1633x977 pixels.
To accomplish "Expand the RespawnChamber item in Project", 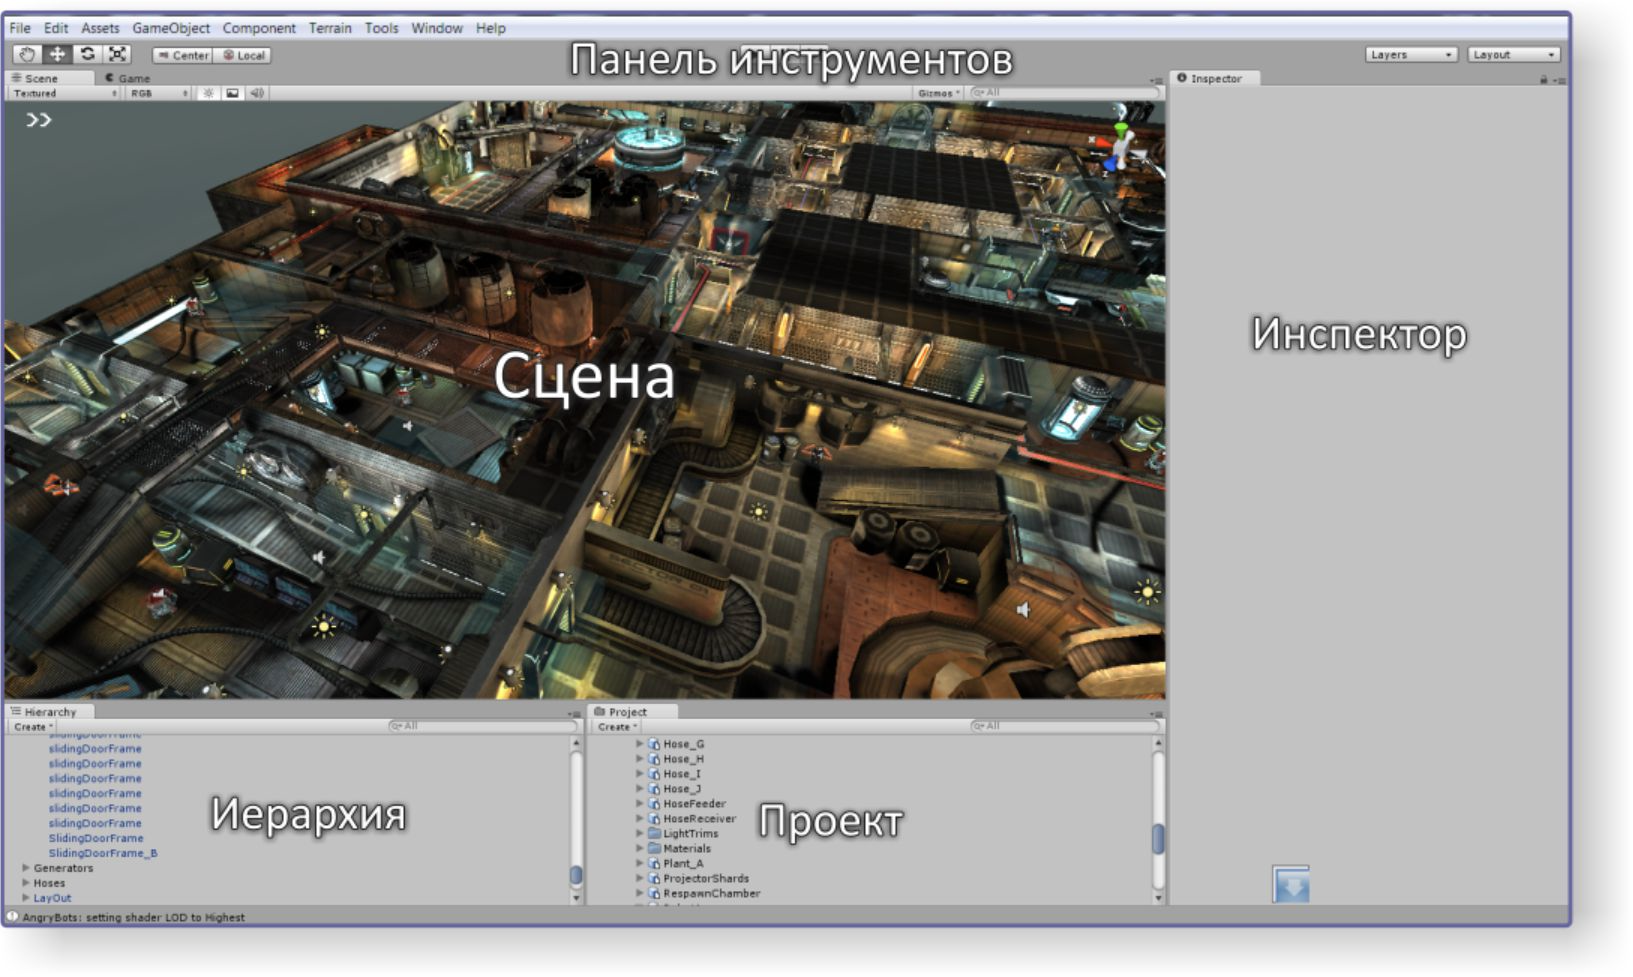I will [x=640, y=893].
